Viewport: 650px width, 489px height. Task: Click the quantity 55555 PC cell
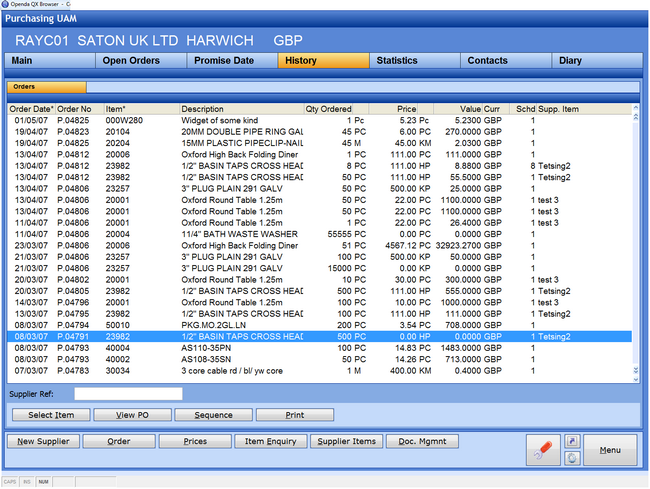[x=347, y=234]
